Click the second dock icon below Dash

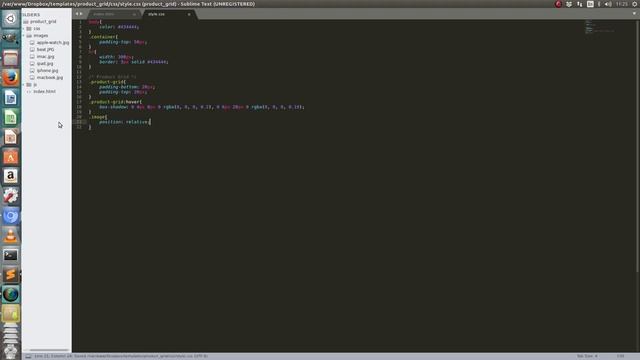(x=11, y=38)
